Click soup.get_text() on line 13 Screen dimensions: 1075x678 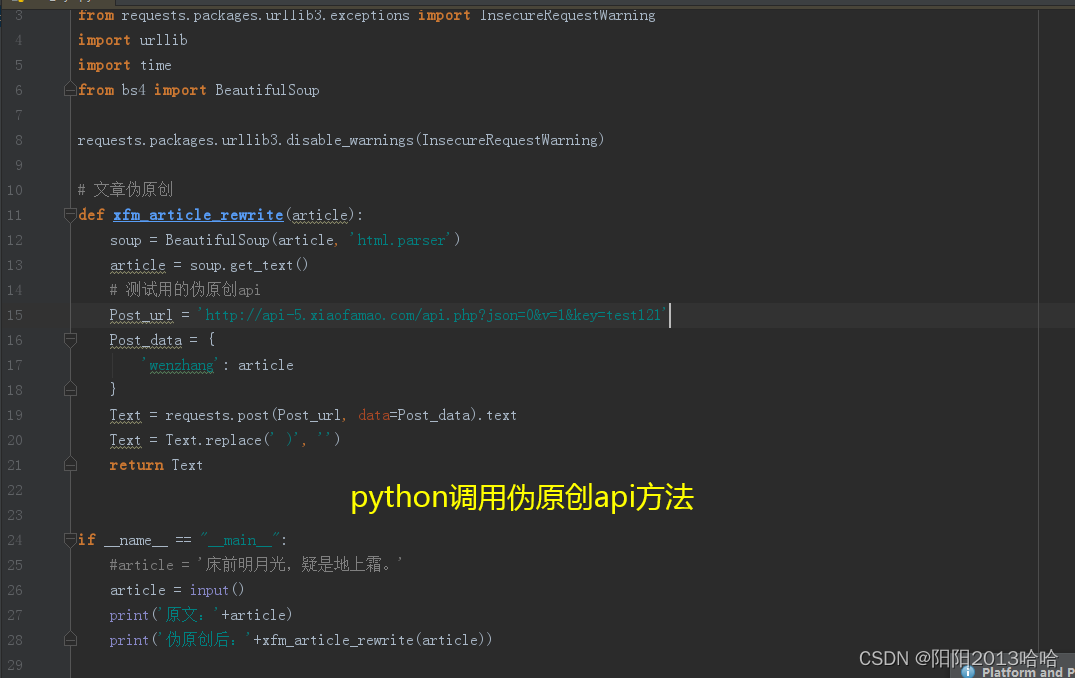click(249, 265)
